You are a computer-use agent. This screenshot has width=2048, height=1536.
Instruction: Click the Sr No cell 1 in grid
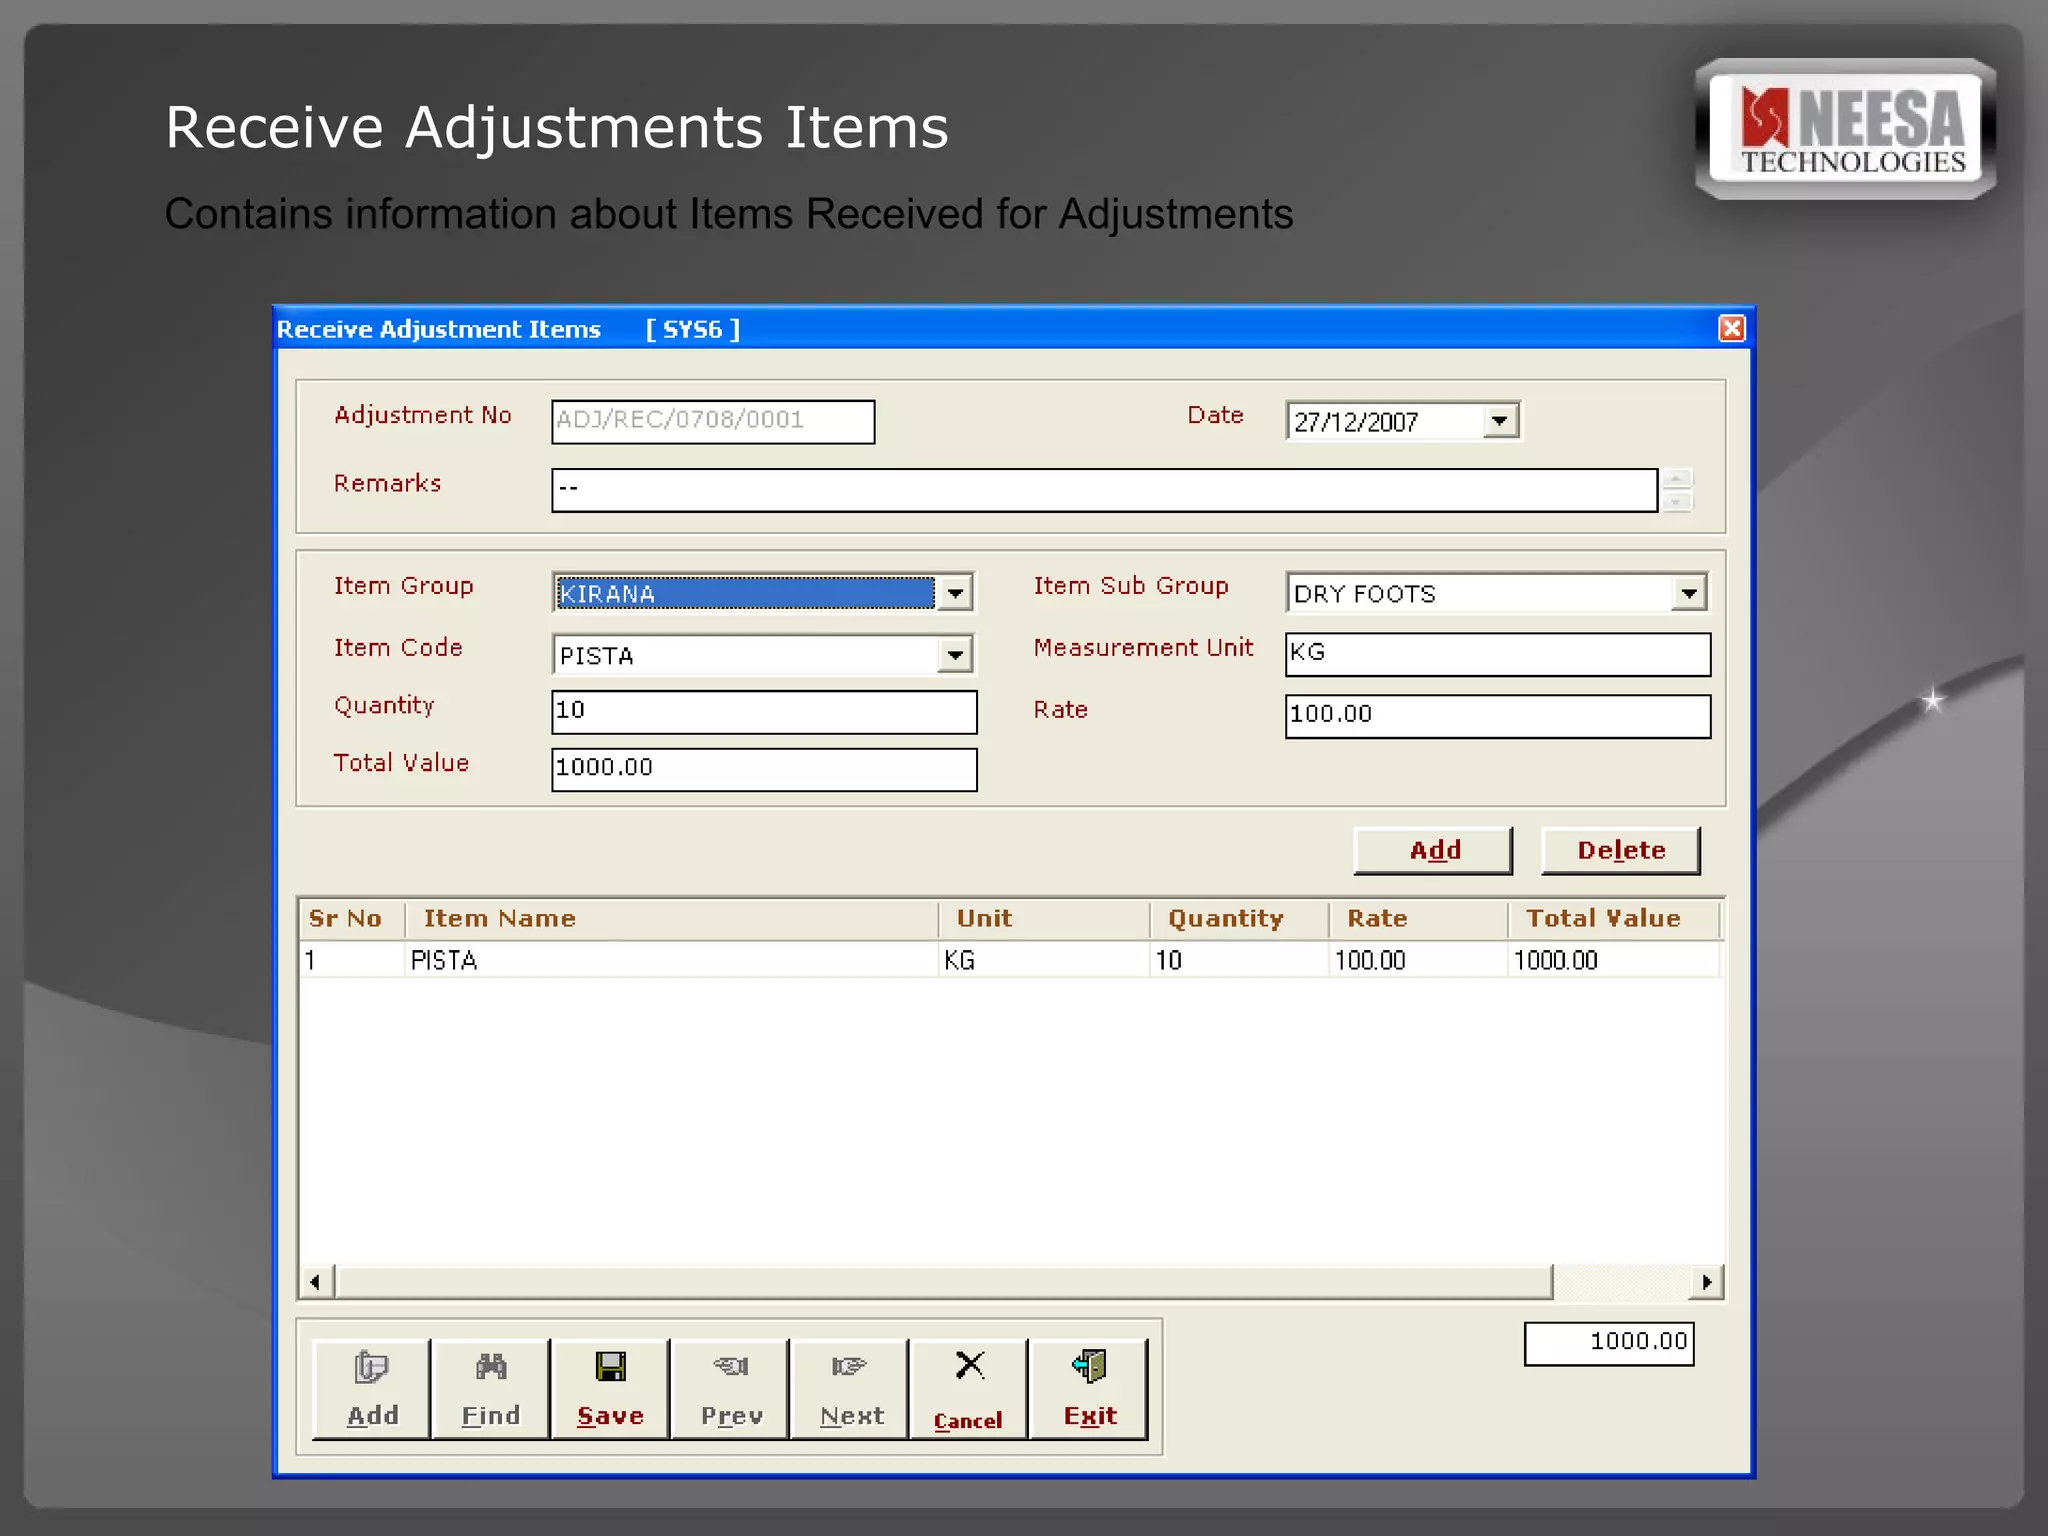click(351, 960)
